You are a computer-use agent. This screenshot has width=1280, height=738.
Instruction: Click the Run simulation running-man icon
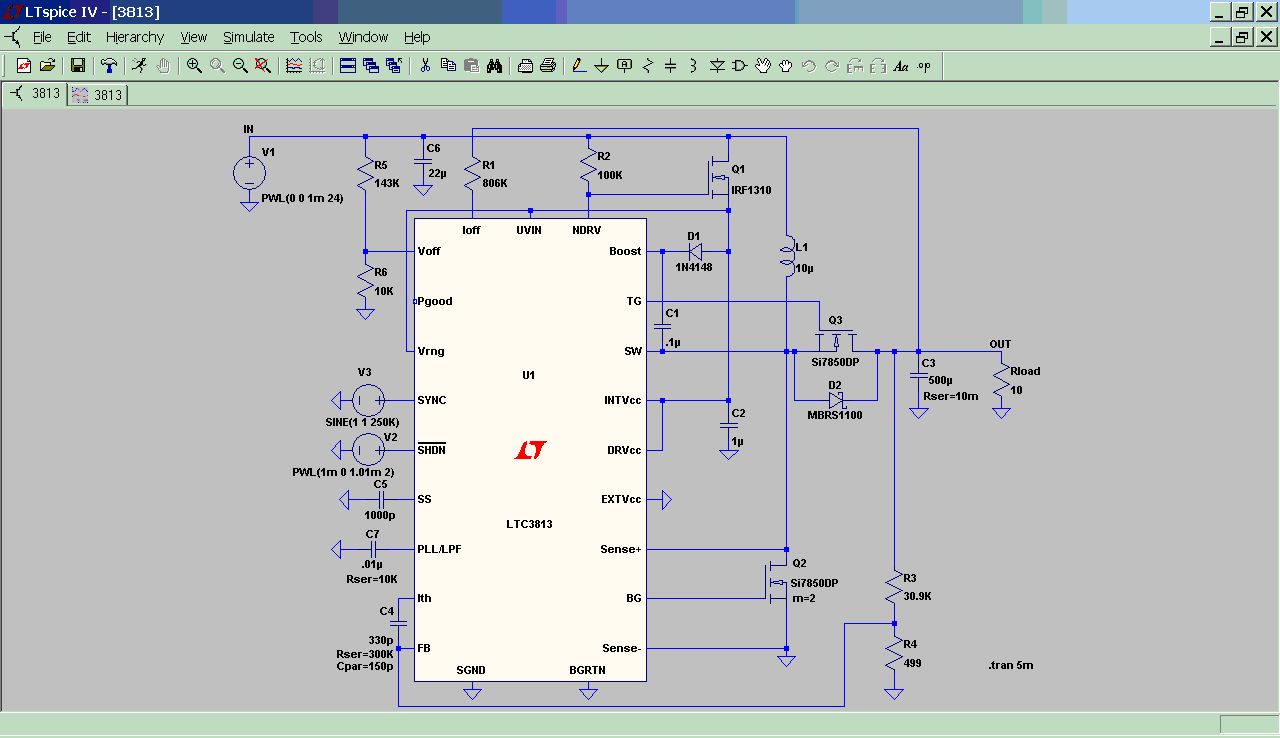pos(139,66)
